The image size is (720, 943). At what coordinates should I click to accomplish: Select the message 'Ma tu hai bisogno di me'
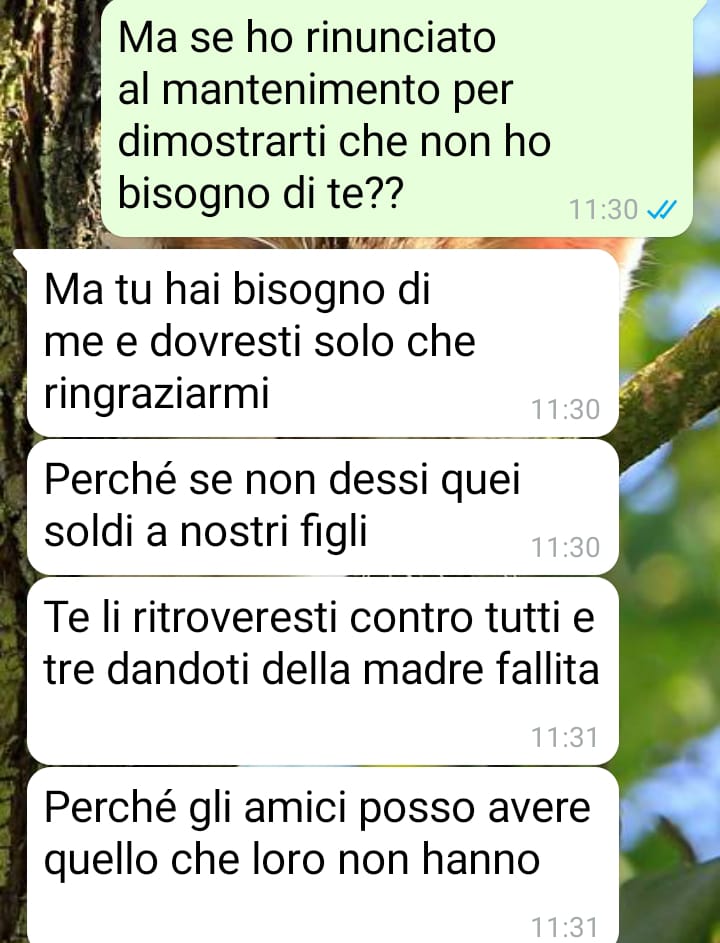pos(323,343)
